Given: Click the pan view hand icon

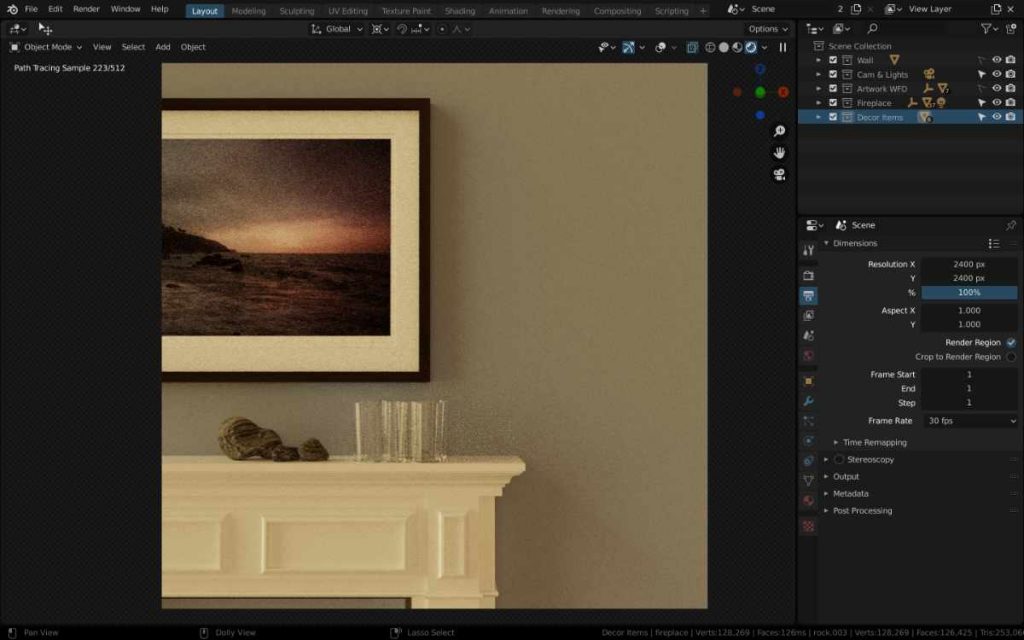Looking at the screenshot, I should pos(779,153).
